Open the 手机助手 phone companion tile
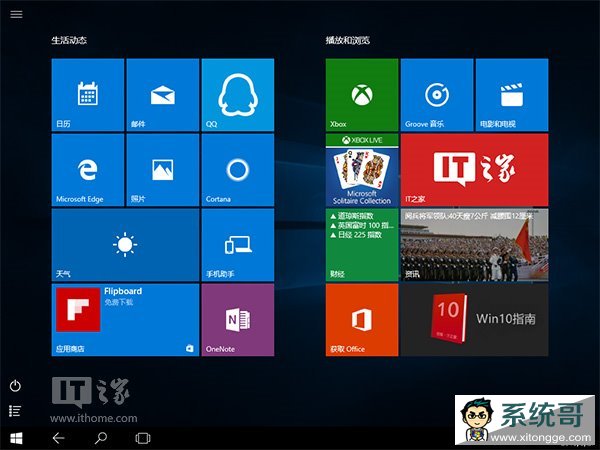The image size is (600, 450). [x=238, y=245]
